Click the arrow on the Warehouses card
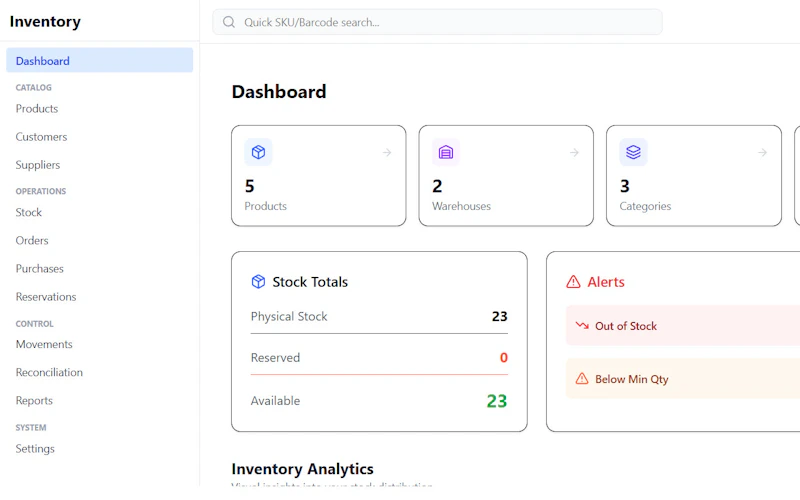The width and height of the screenshot is (800, 500). pyautogui.click(x=574, y=152)
